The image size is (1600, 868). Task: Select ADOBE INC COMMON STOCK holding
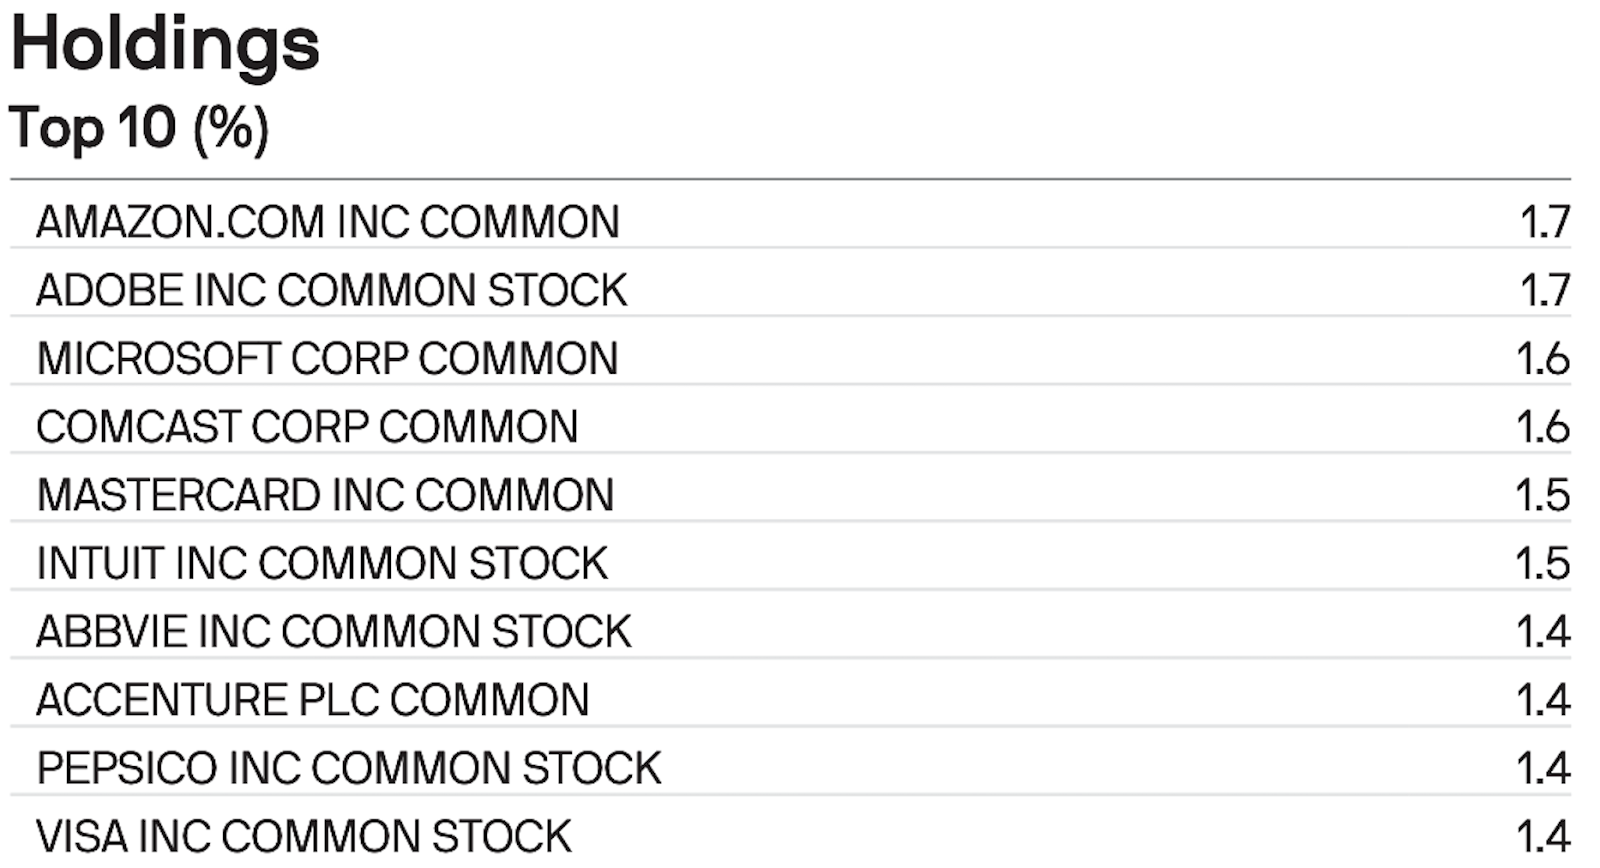point(331,290)
